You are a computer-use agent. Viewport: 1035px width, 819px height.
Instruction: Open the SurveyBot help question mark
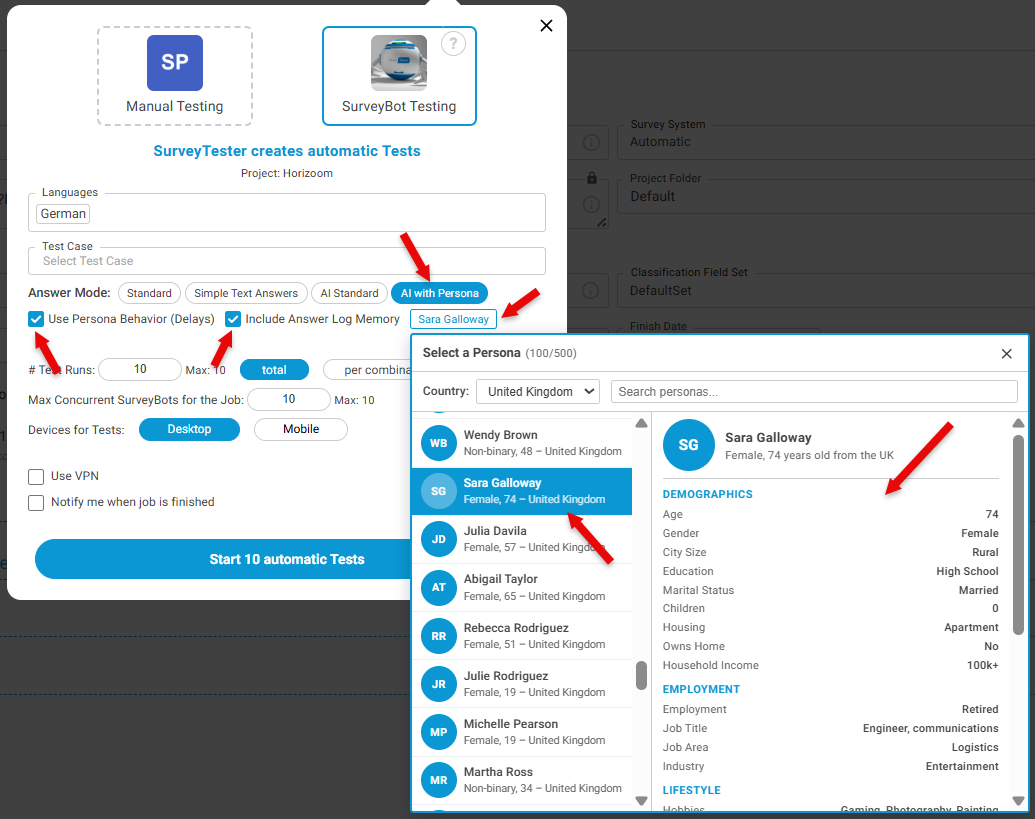pyautogui.click(x=453, y=44)
